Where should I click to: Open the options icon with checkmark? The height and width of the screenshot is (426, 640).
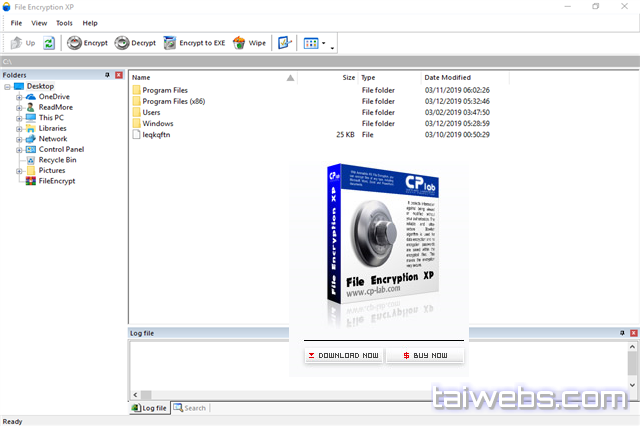284,43
